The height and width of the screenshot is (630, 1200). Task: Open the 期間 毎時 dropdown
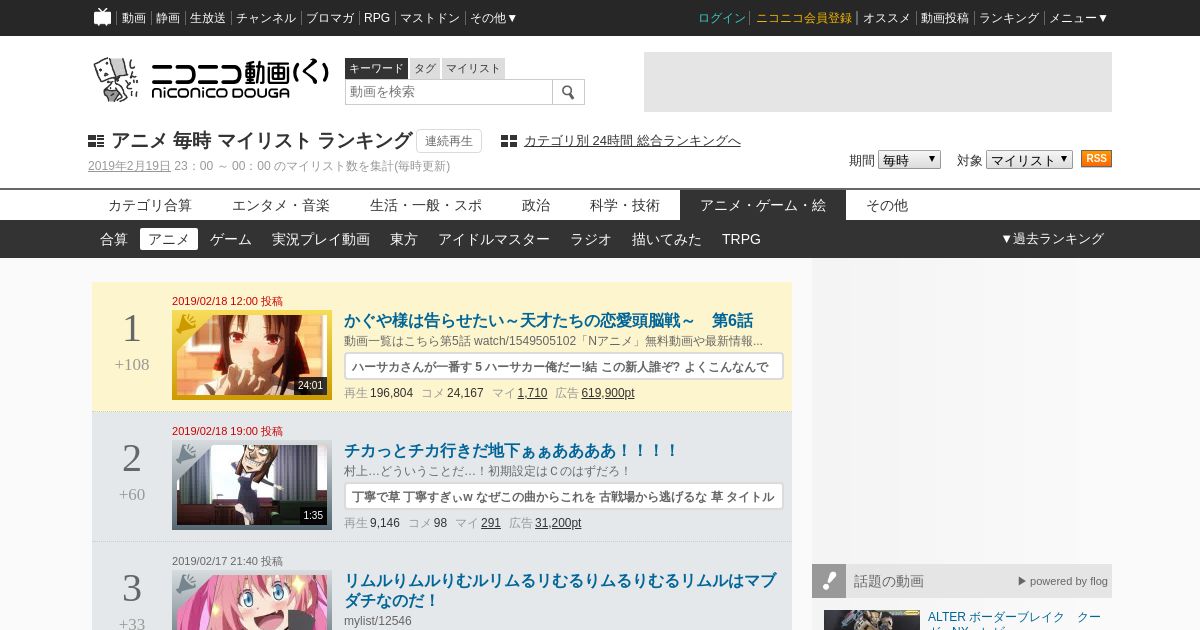click(908, 160)
